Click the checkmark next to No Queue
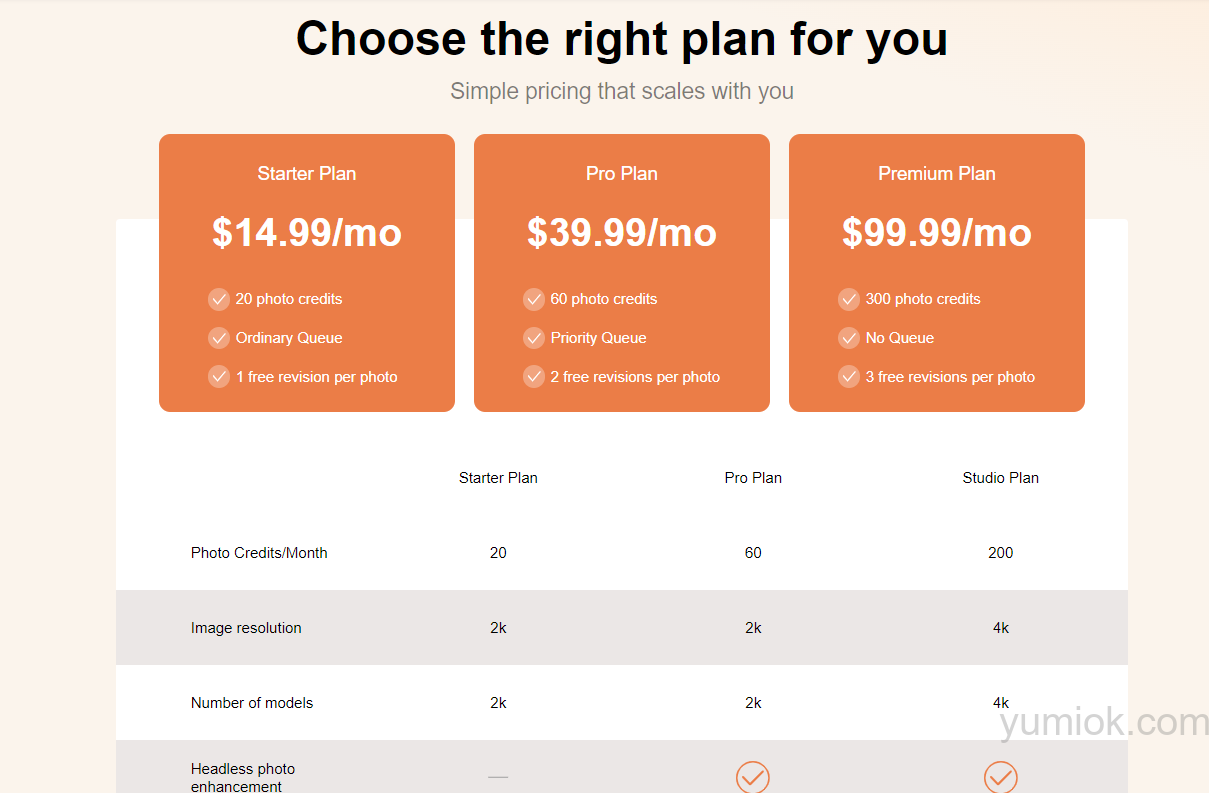Screen dimensions: 1209x793 click(x=849, y=338)
